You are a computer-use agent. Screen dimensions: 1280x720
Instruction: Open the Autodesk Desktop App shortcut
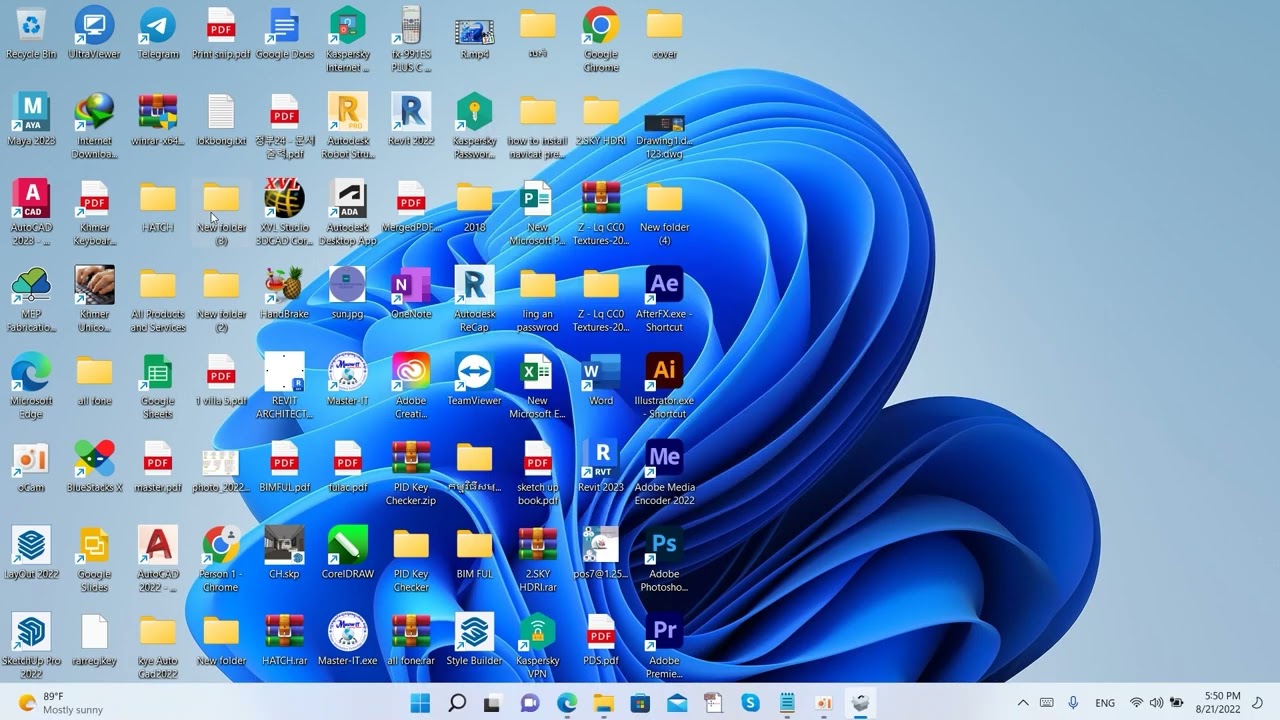coord(348,213)
